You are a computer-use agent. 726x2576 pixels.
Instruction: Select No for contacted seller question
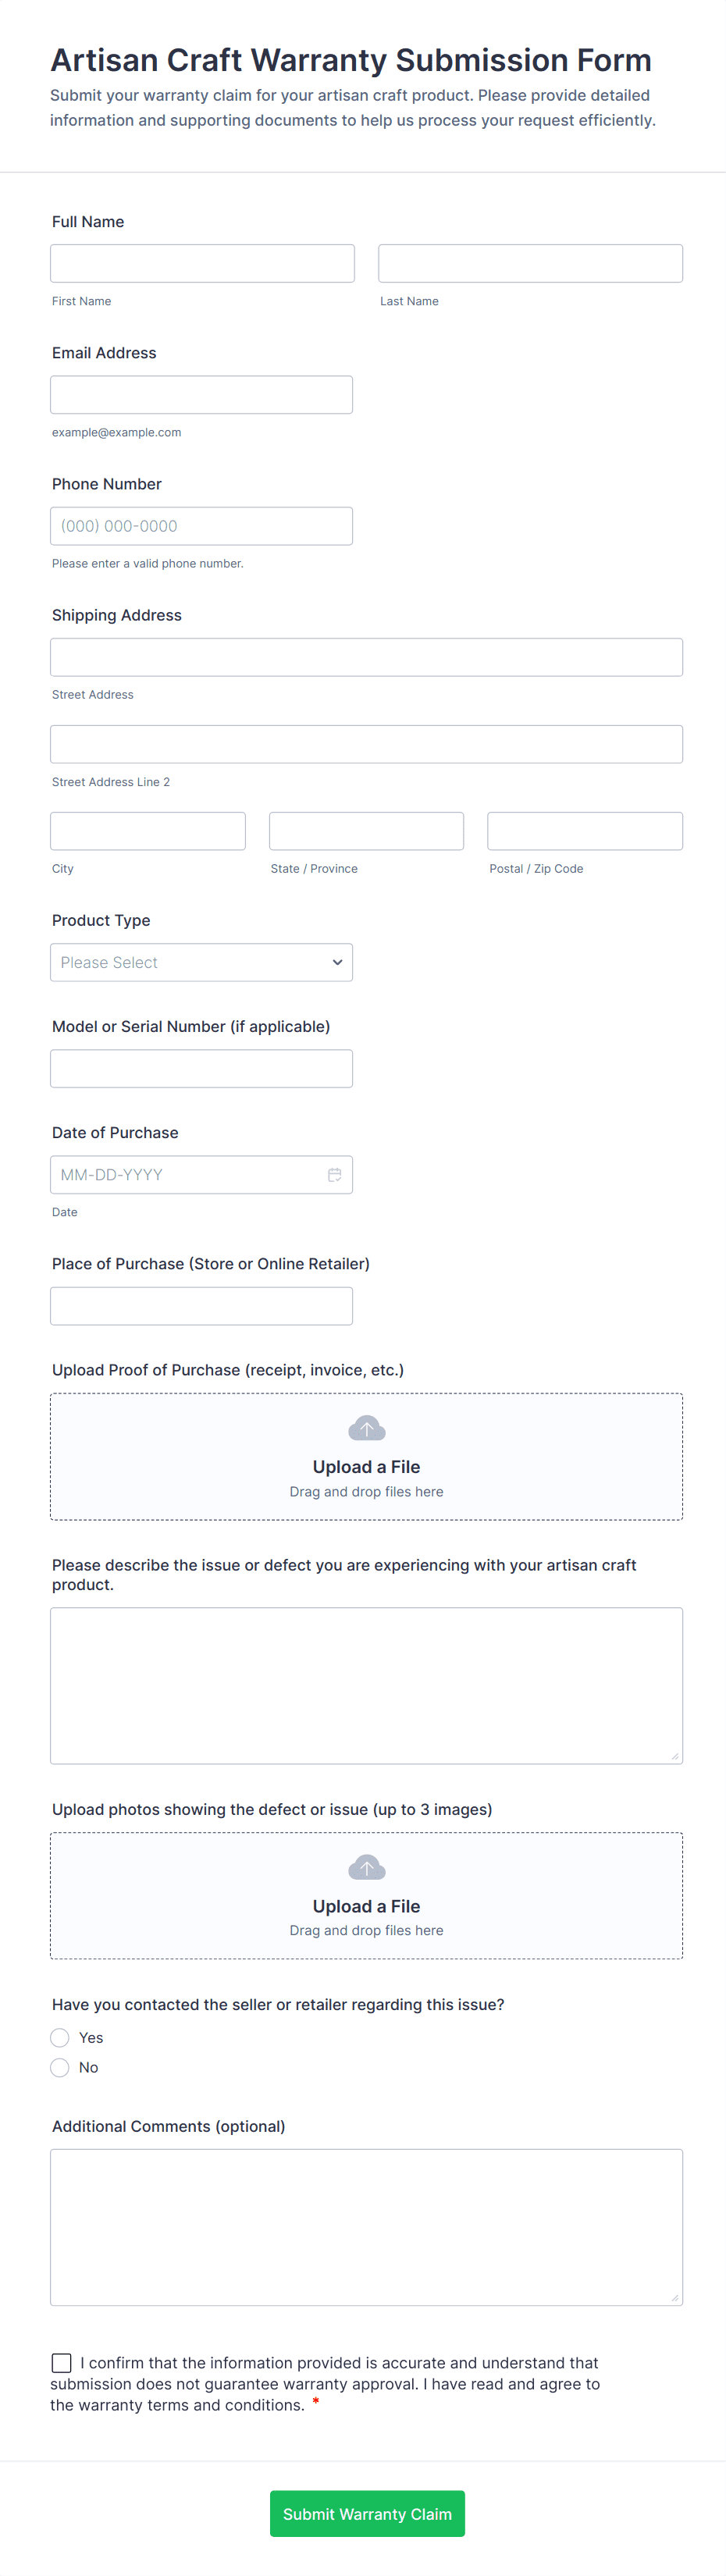(60, 2068)
